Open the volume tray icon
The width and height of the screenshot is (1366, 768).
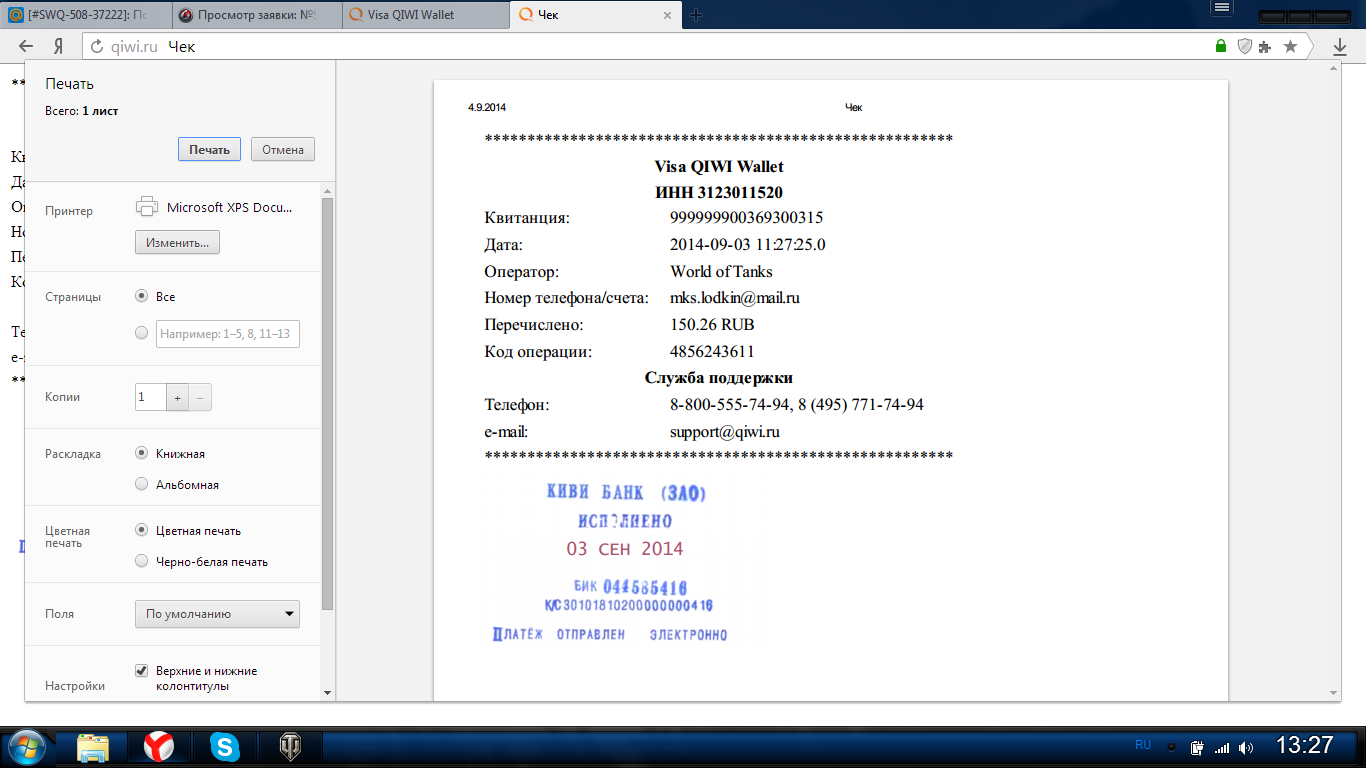(1245, 747)
